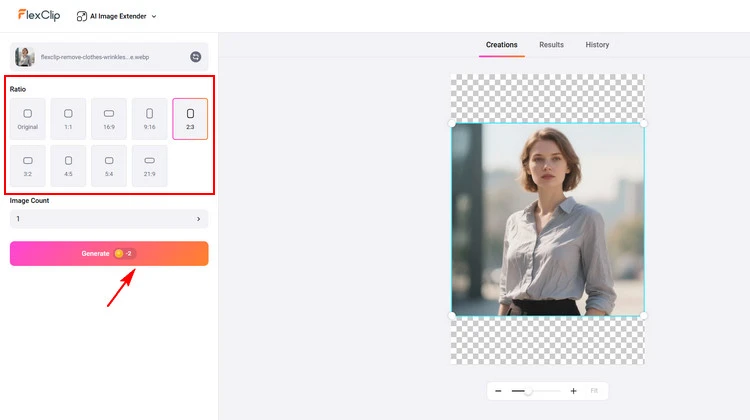Click the zoom in plus icon
Viewport: 750px width, 420px height.
click(x=574, y=391)
